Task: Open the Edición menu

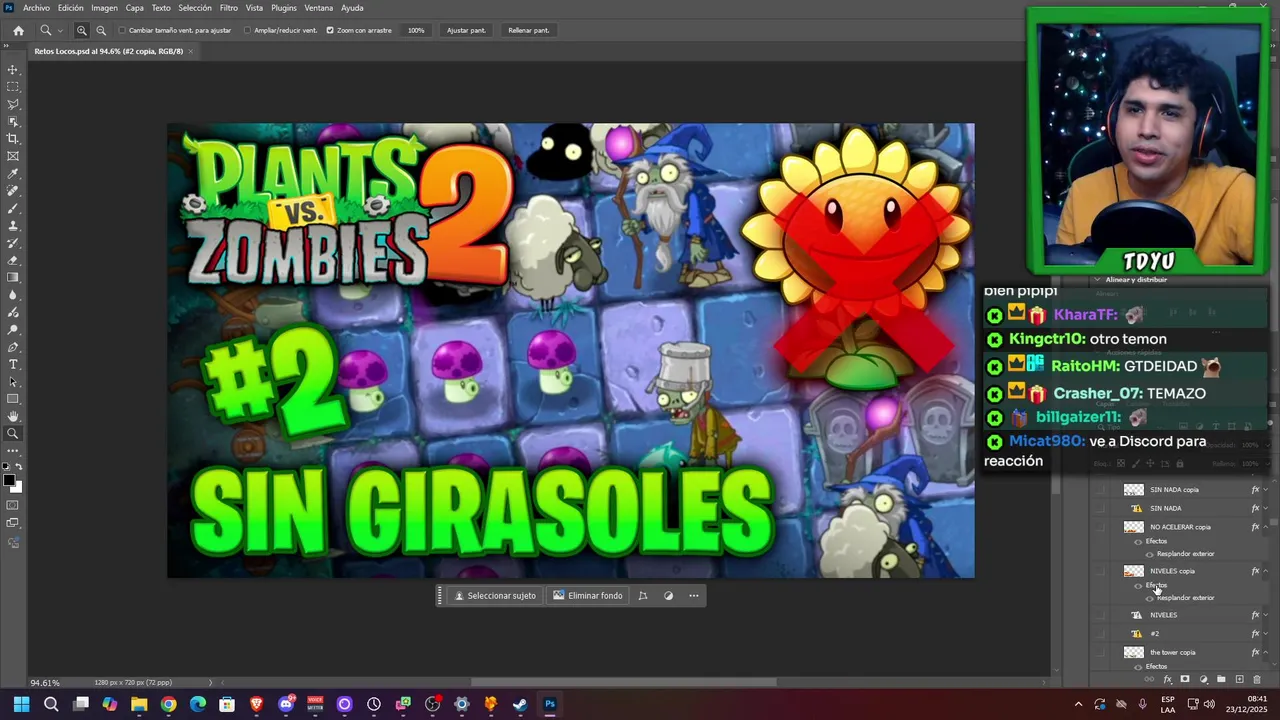Action: point(70,8)
